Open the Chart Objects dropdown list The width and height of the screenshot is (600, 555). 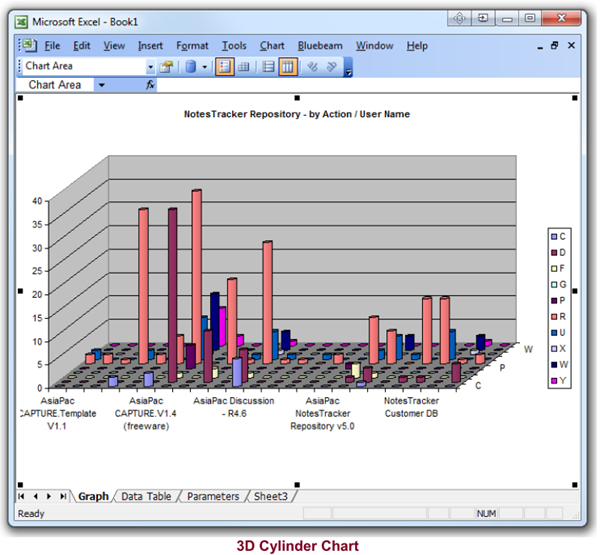[151, 66]
